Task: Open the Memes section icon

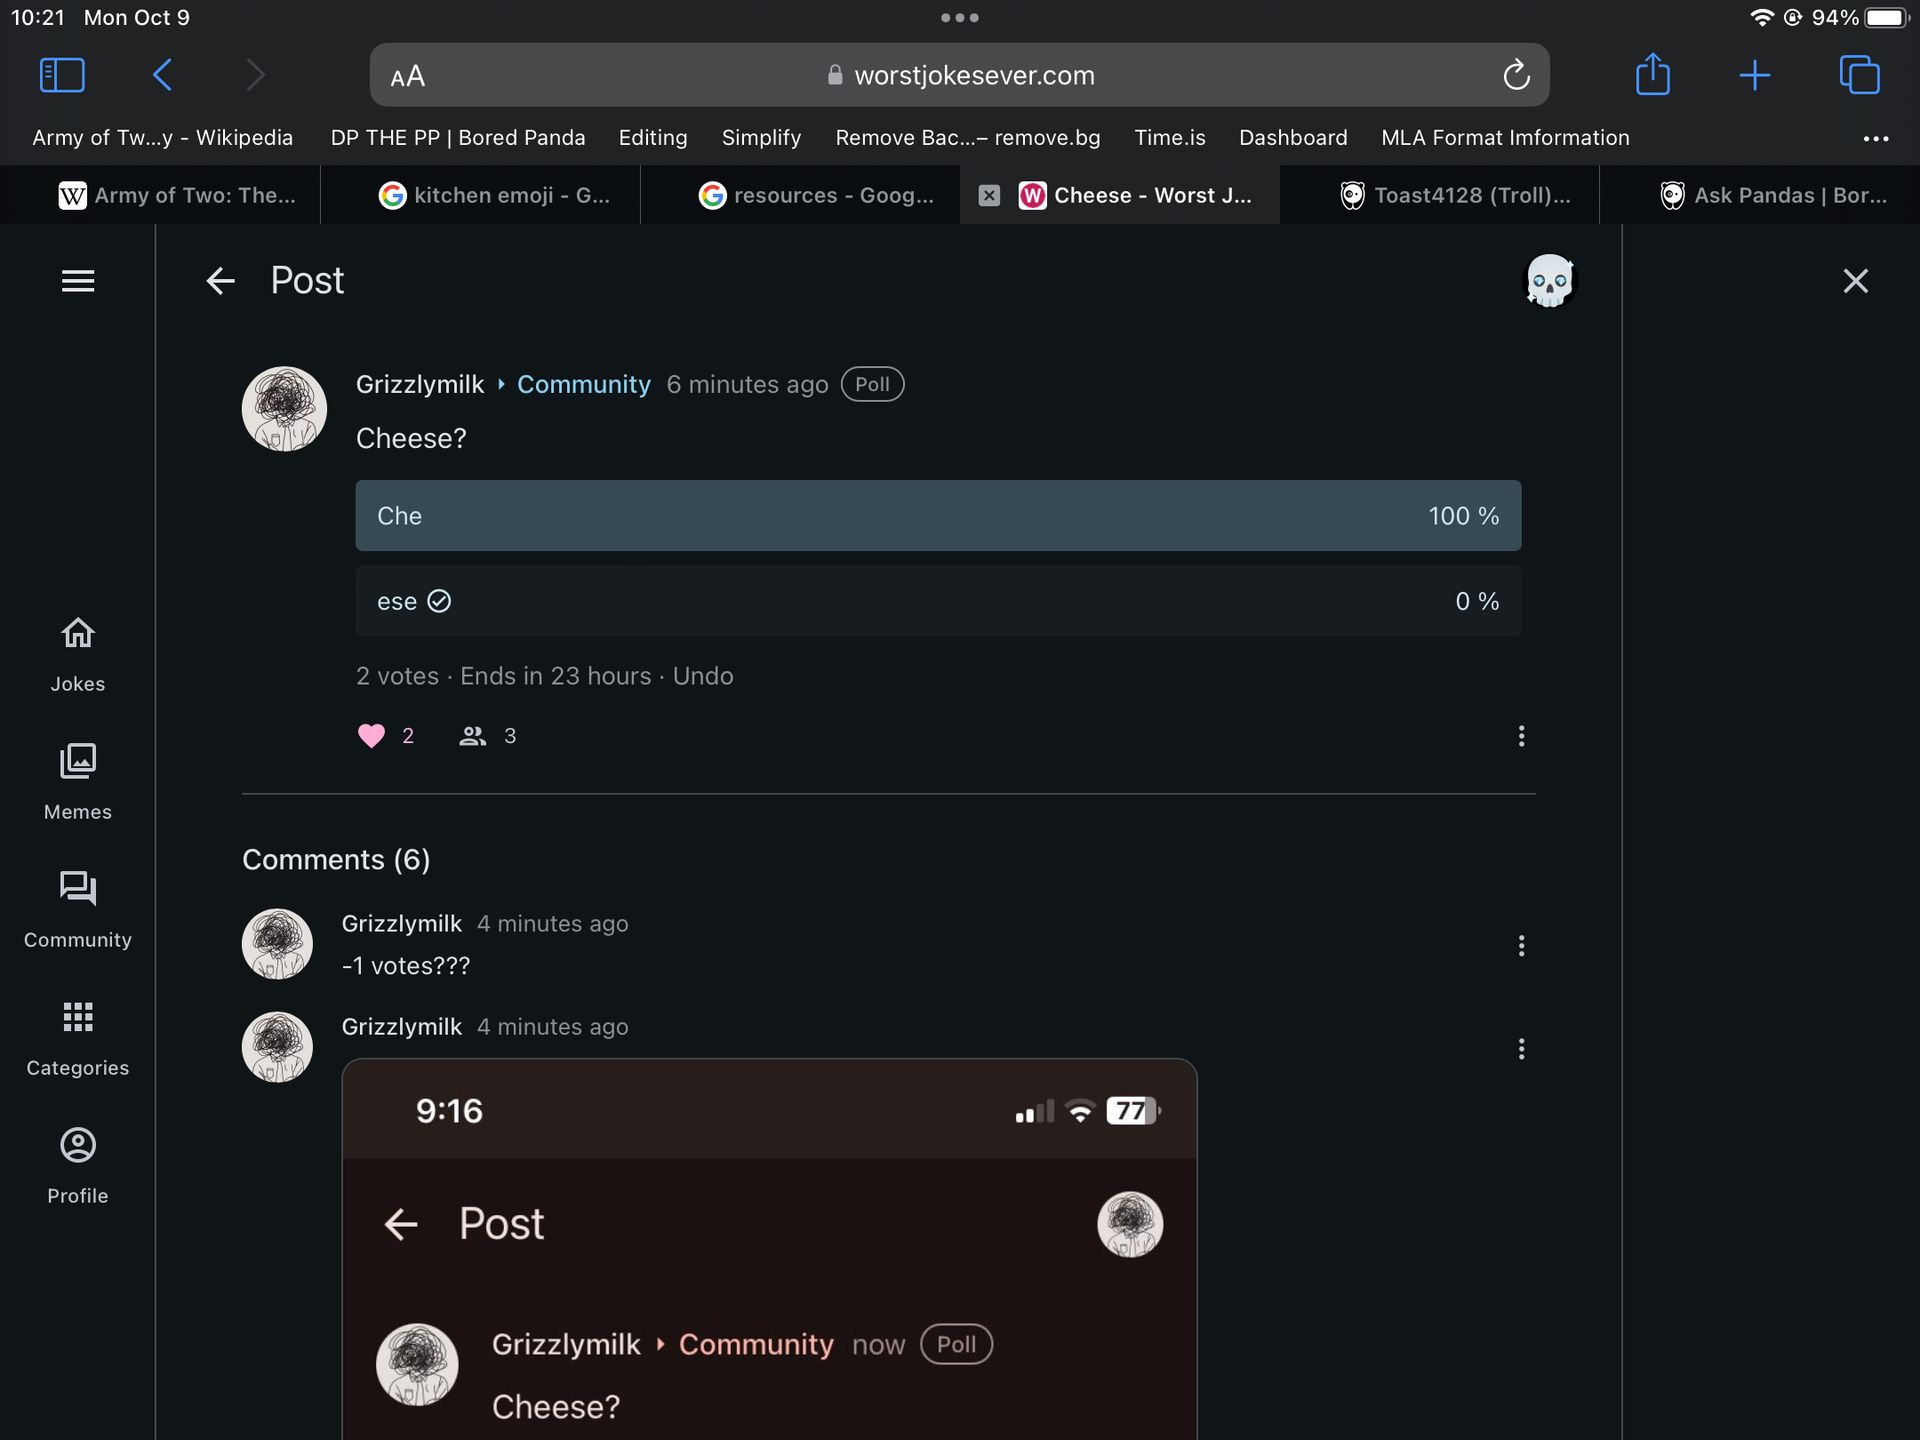Action: (78, 761)
